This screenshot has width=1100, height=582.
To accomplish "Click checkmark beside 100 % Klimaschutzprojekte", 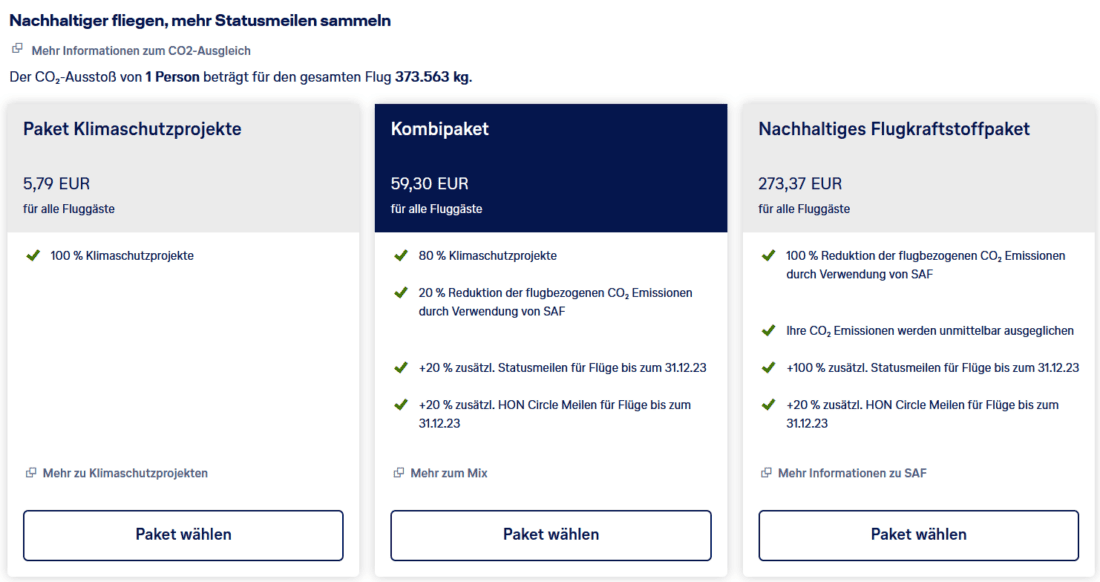I will pos(32,256).
